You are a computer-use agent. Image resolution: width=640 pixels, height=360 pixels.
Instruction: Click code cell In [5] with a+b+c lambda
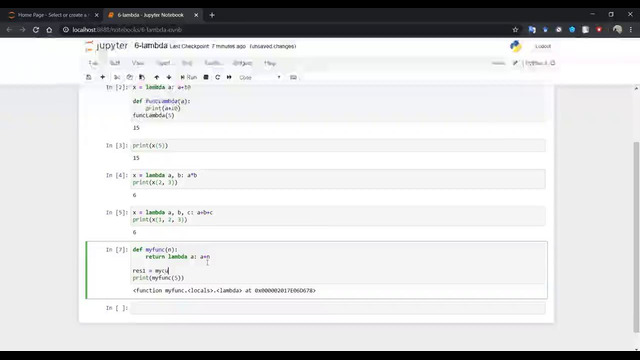(x=338, y=216)
